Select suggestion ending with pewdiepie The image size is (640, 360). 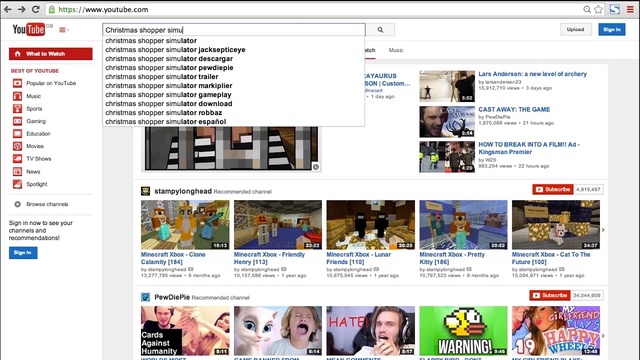[x=233, y=68]
